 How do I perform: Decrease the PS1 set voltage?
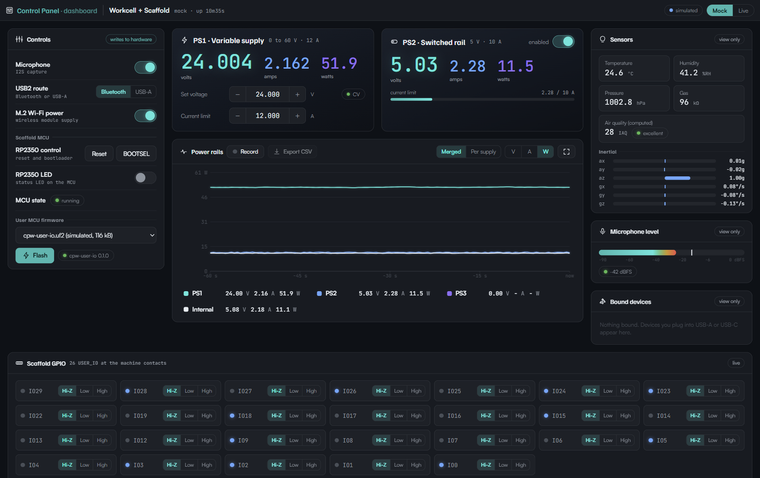tap(238, 95)
